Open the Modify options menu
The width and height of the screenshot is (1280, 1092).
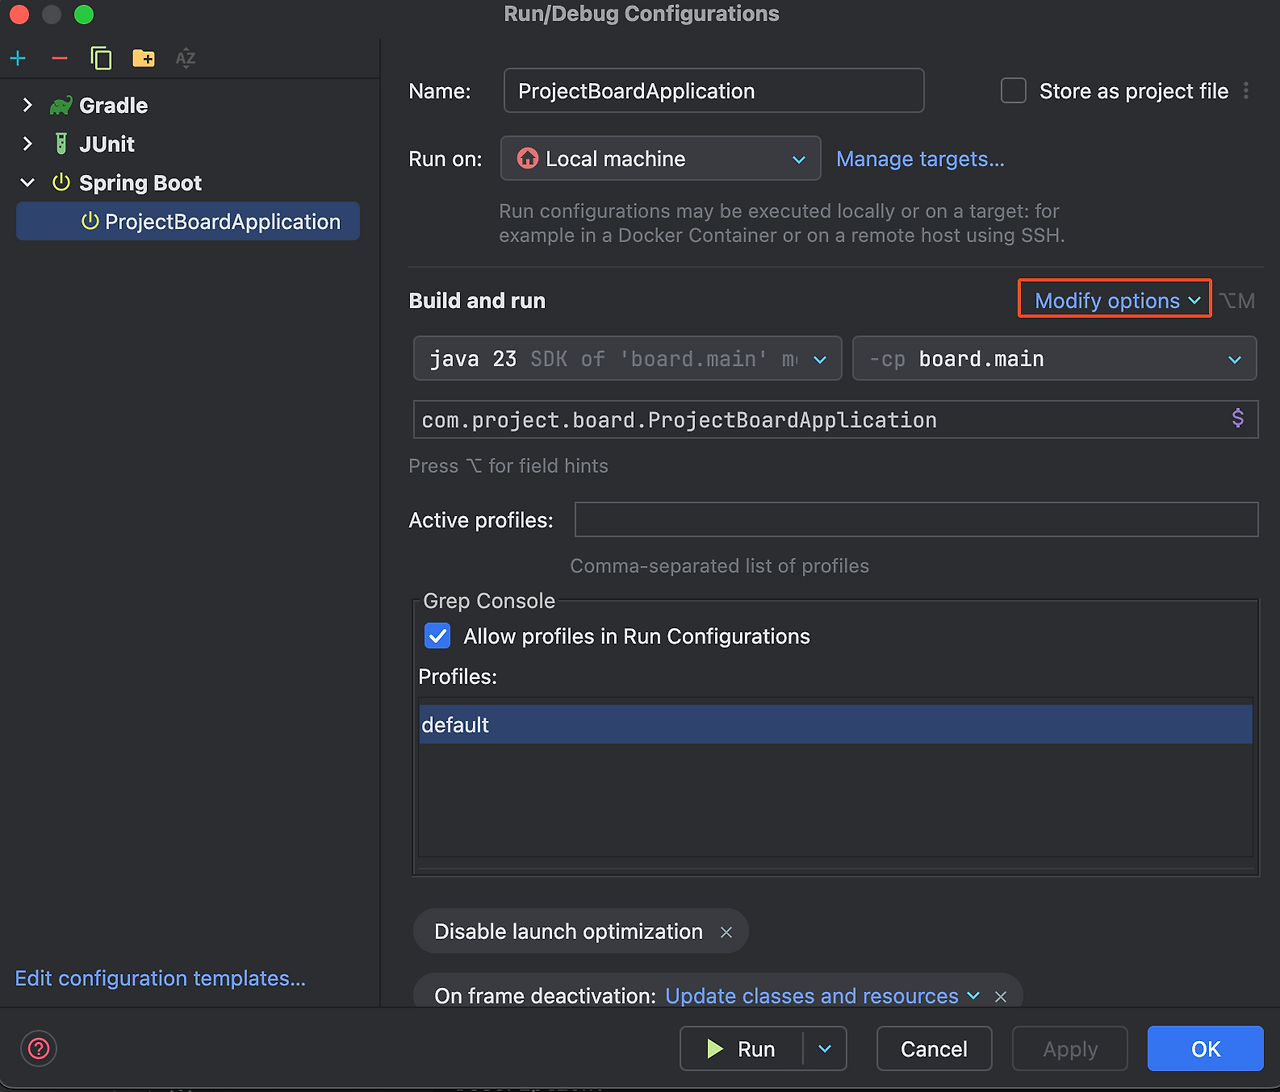point(1113,299)
